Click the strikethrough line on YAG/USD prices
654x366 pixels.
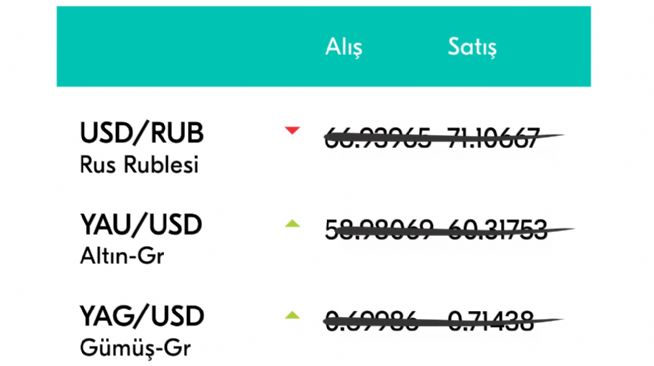click(x=443, y=321)
